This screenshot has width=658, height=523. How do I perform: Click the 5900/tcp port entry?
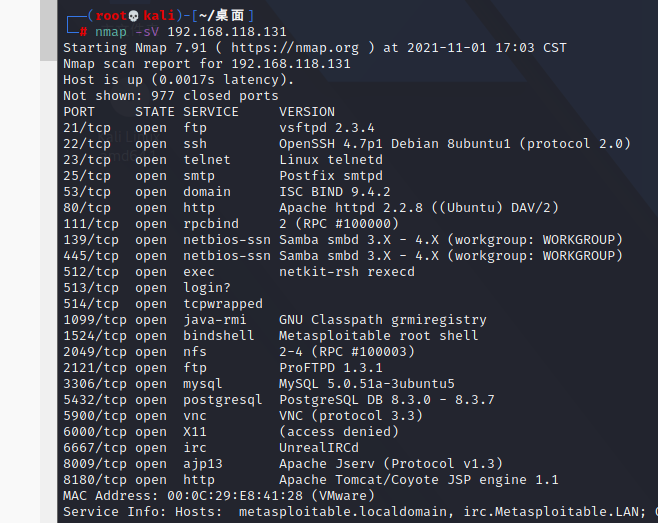click(x=95, y=416)
